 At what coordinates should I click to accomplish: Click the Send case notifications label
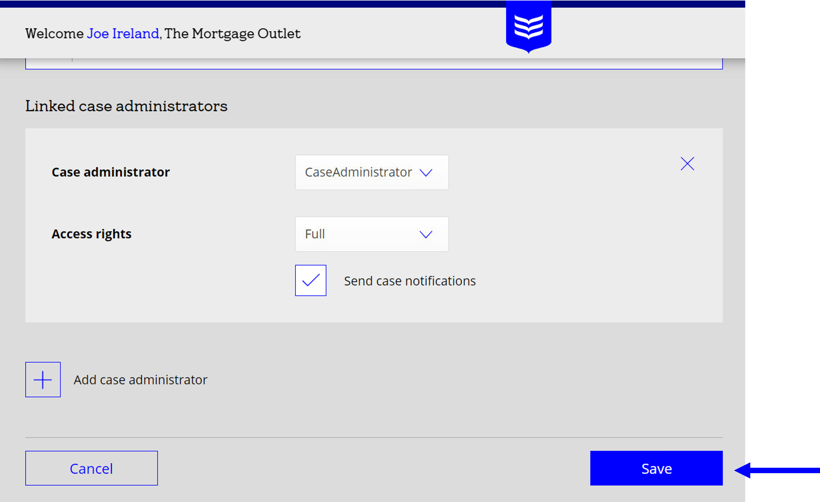[409, 281]
